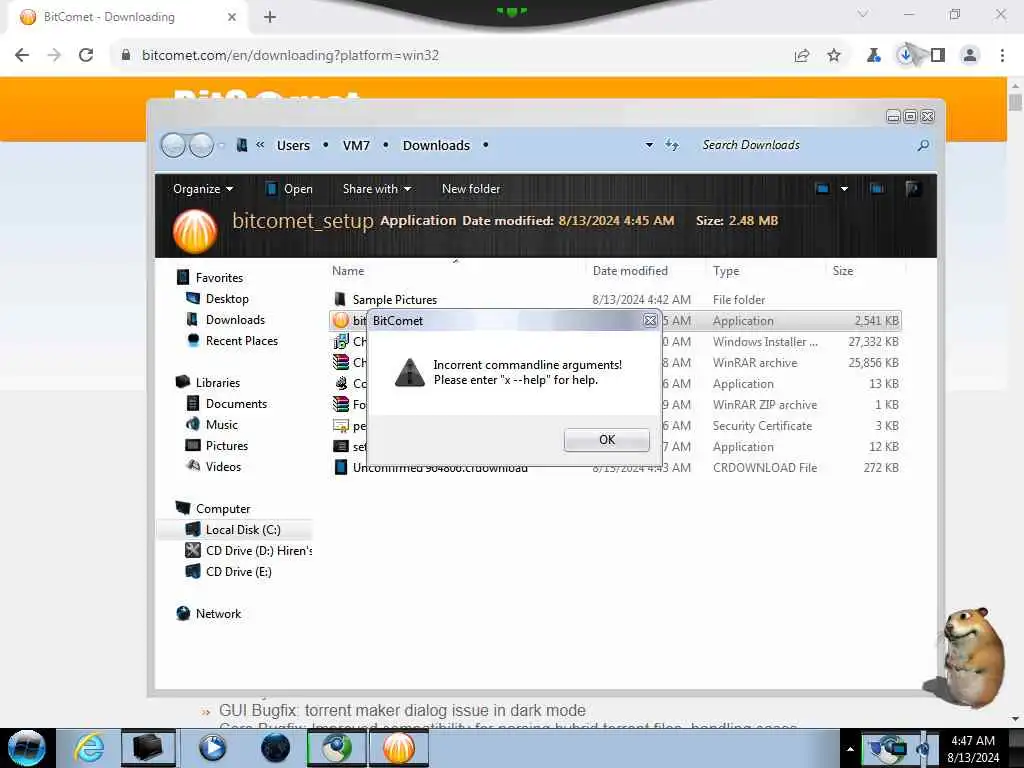This screenshot has height=768, width=1024.
Task: Click New folder in Explorer toolbar
Action: pyautogui.click(x=471, y=189)
